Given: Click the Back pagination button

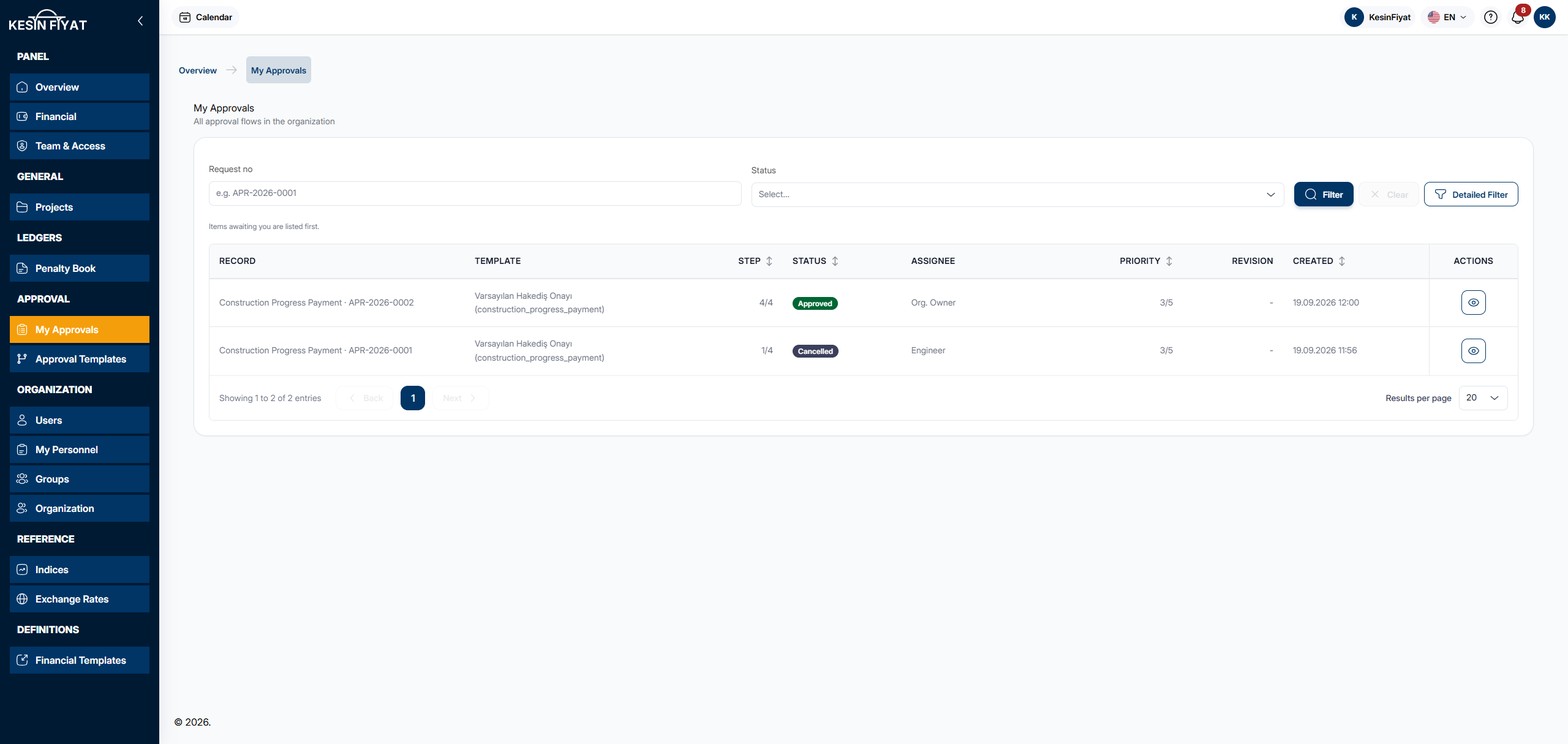Looking at the screenshot, I should click(x=365, y=398).
